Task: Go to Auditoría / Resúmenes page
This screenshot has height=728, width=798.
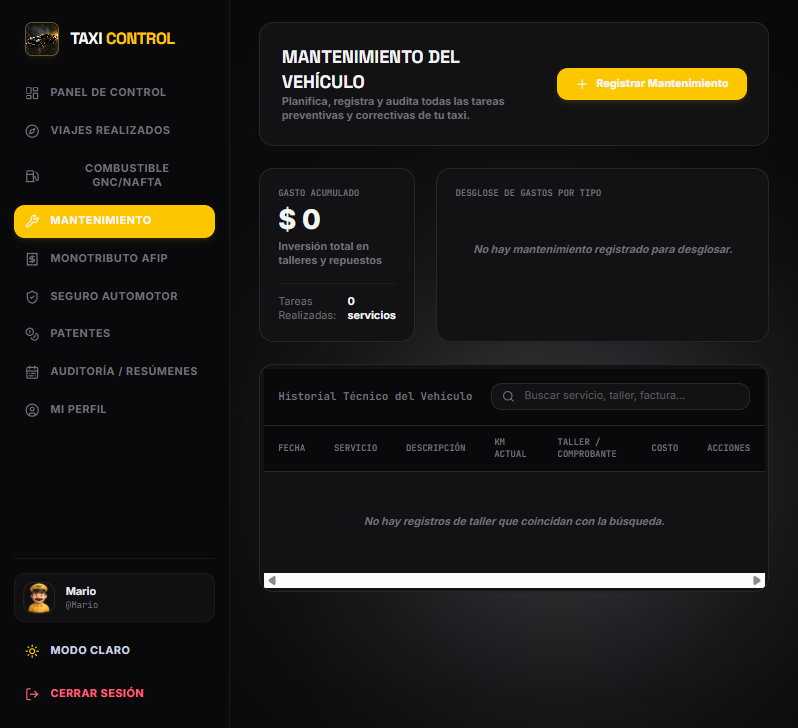Action: click(115, 372)
